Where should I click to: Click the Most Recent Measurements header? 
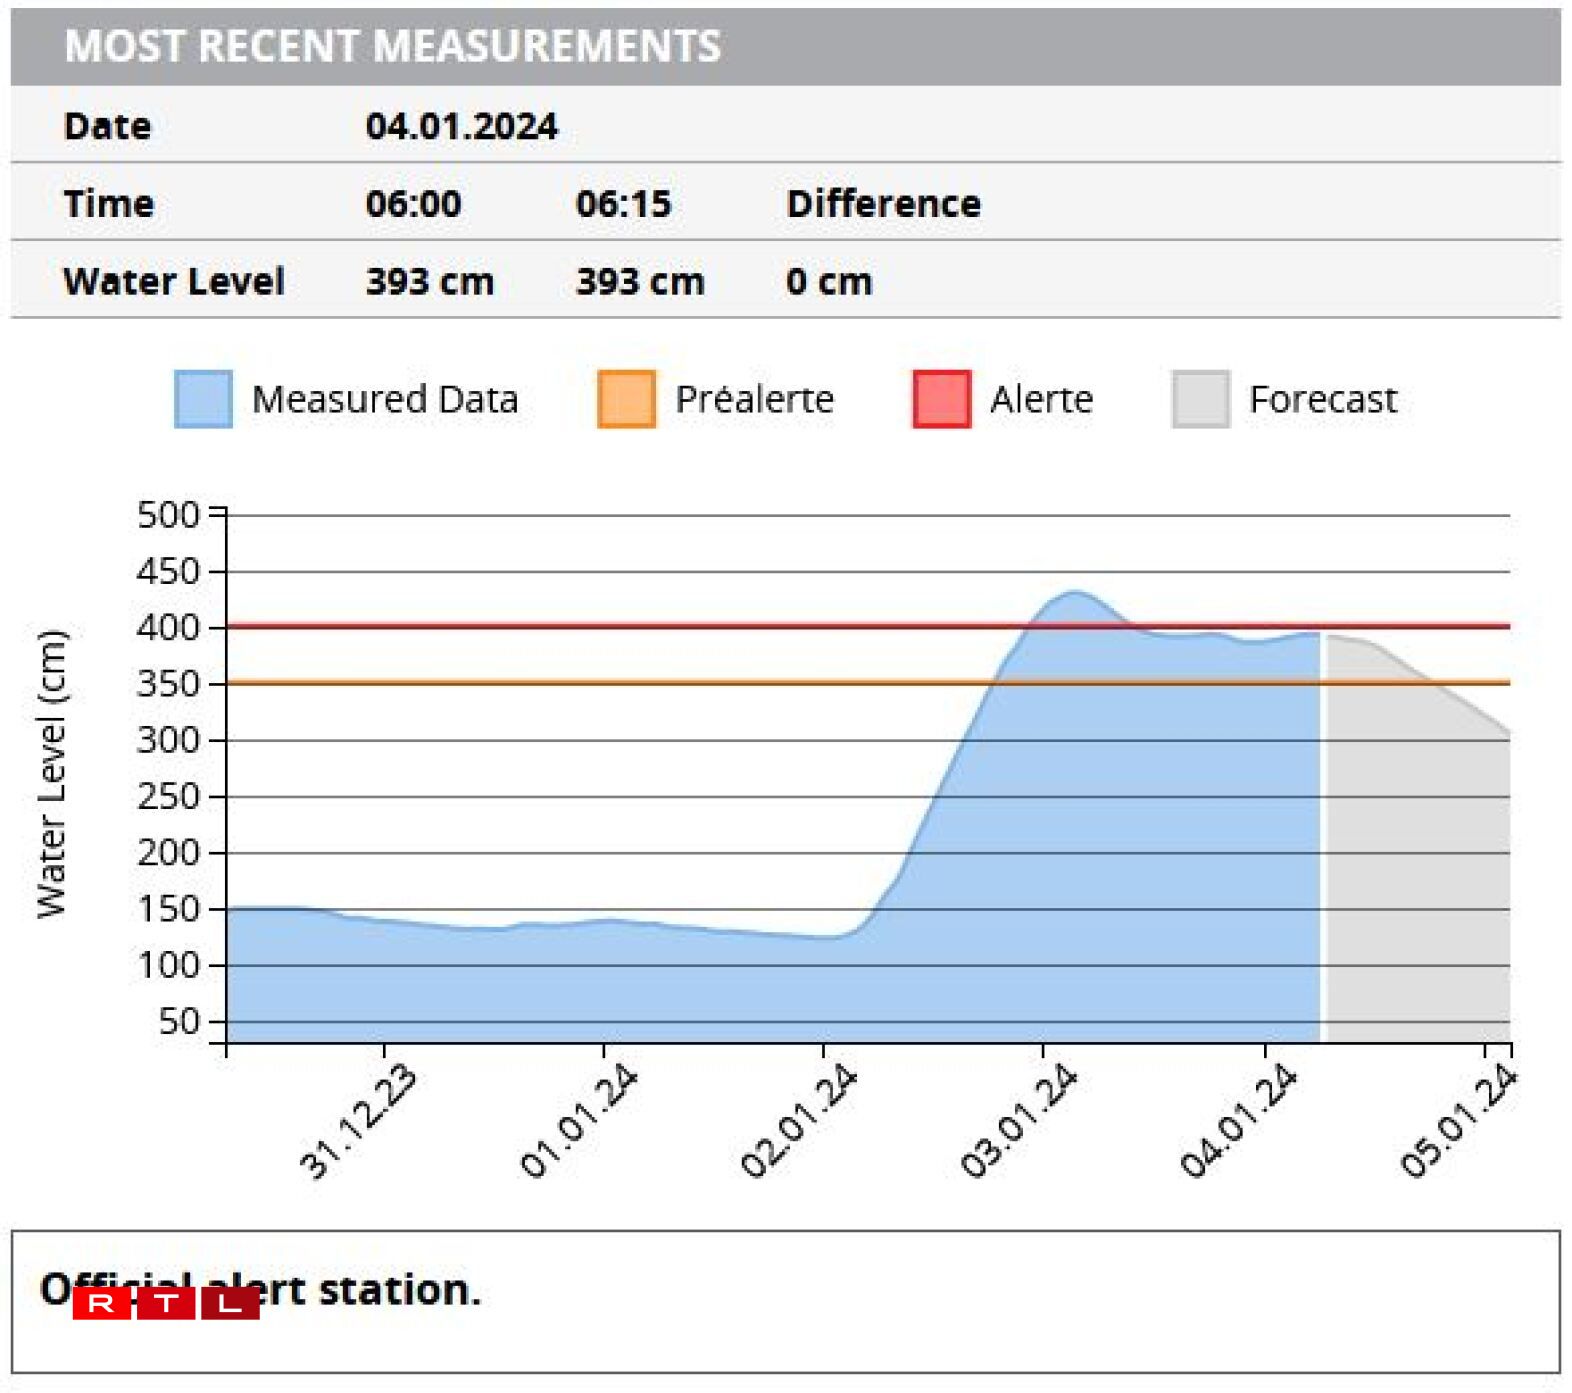392,47
